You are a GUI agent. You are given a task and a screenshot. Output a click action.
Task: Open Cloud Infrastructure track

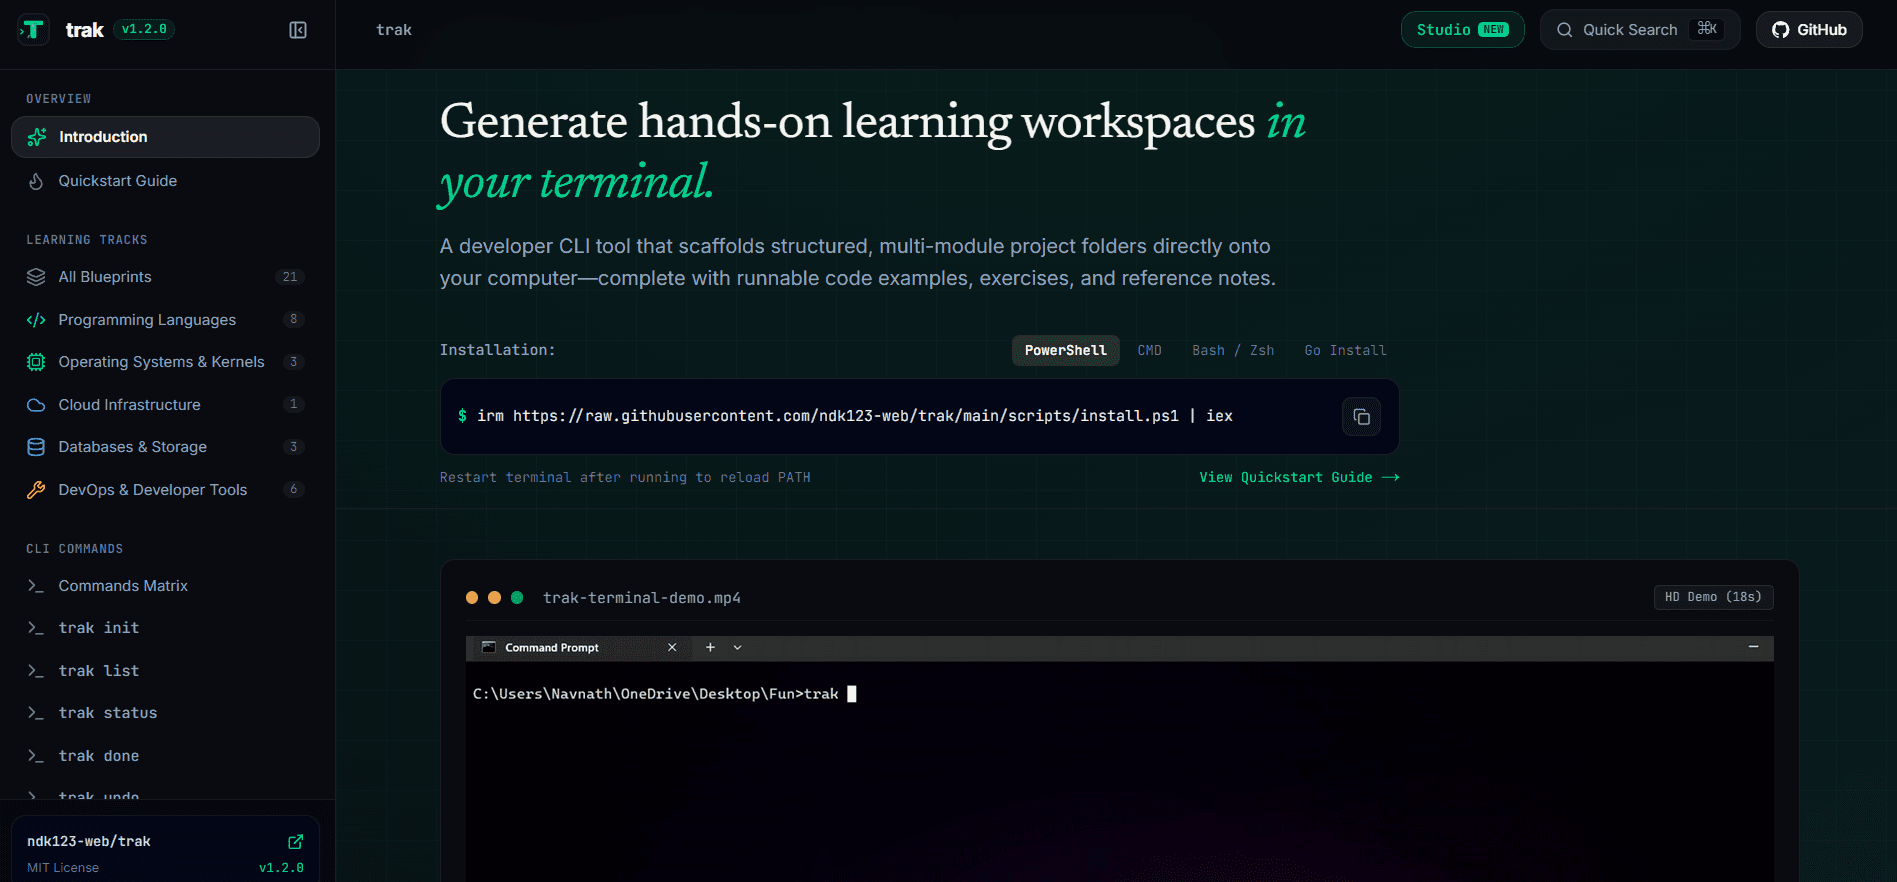tap(165, 405)
